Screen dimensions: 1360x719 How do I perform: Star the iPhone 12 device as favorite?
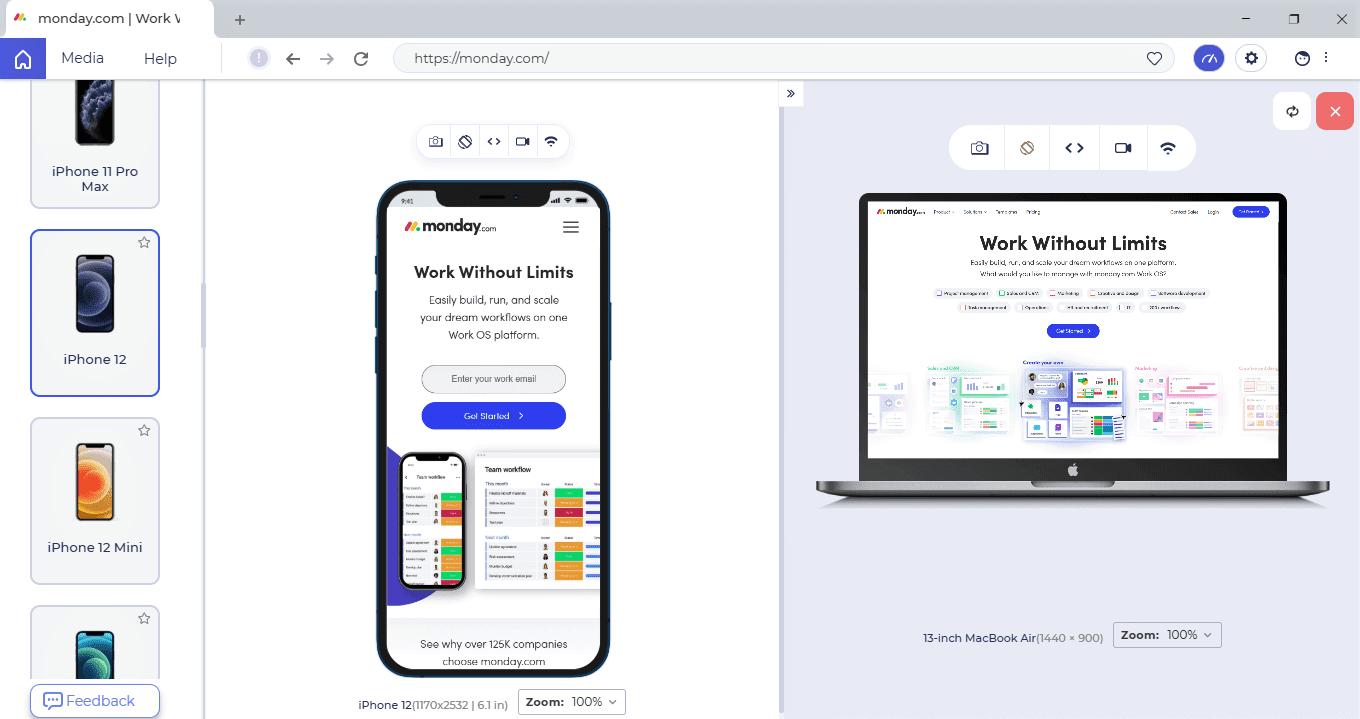(x=143, y=242)
